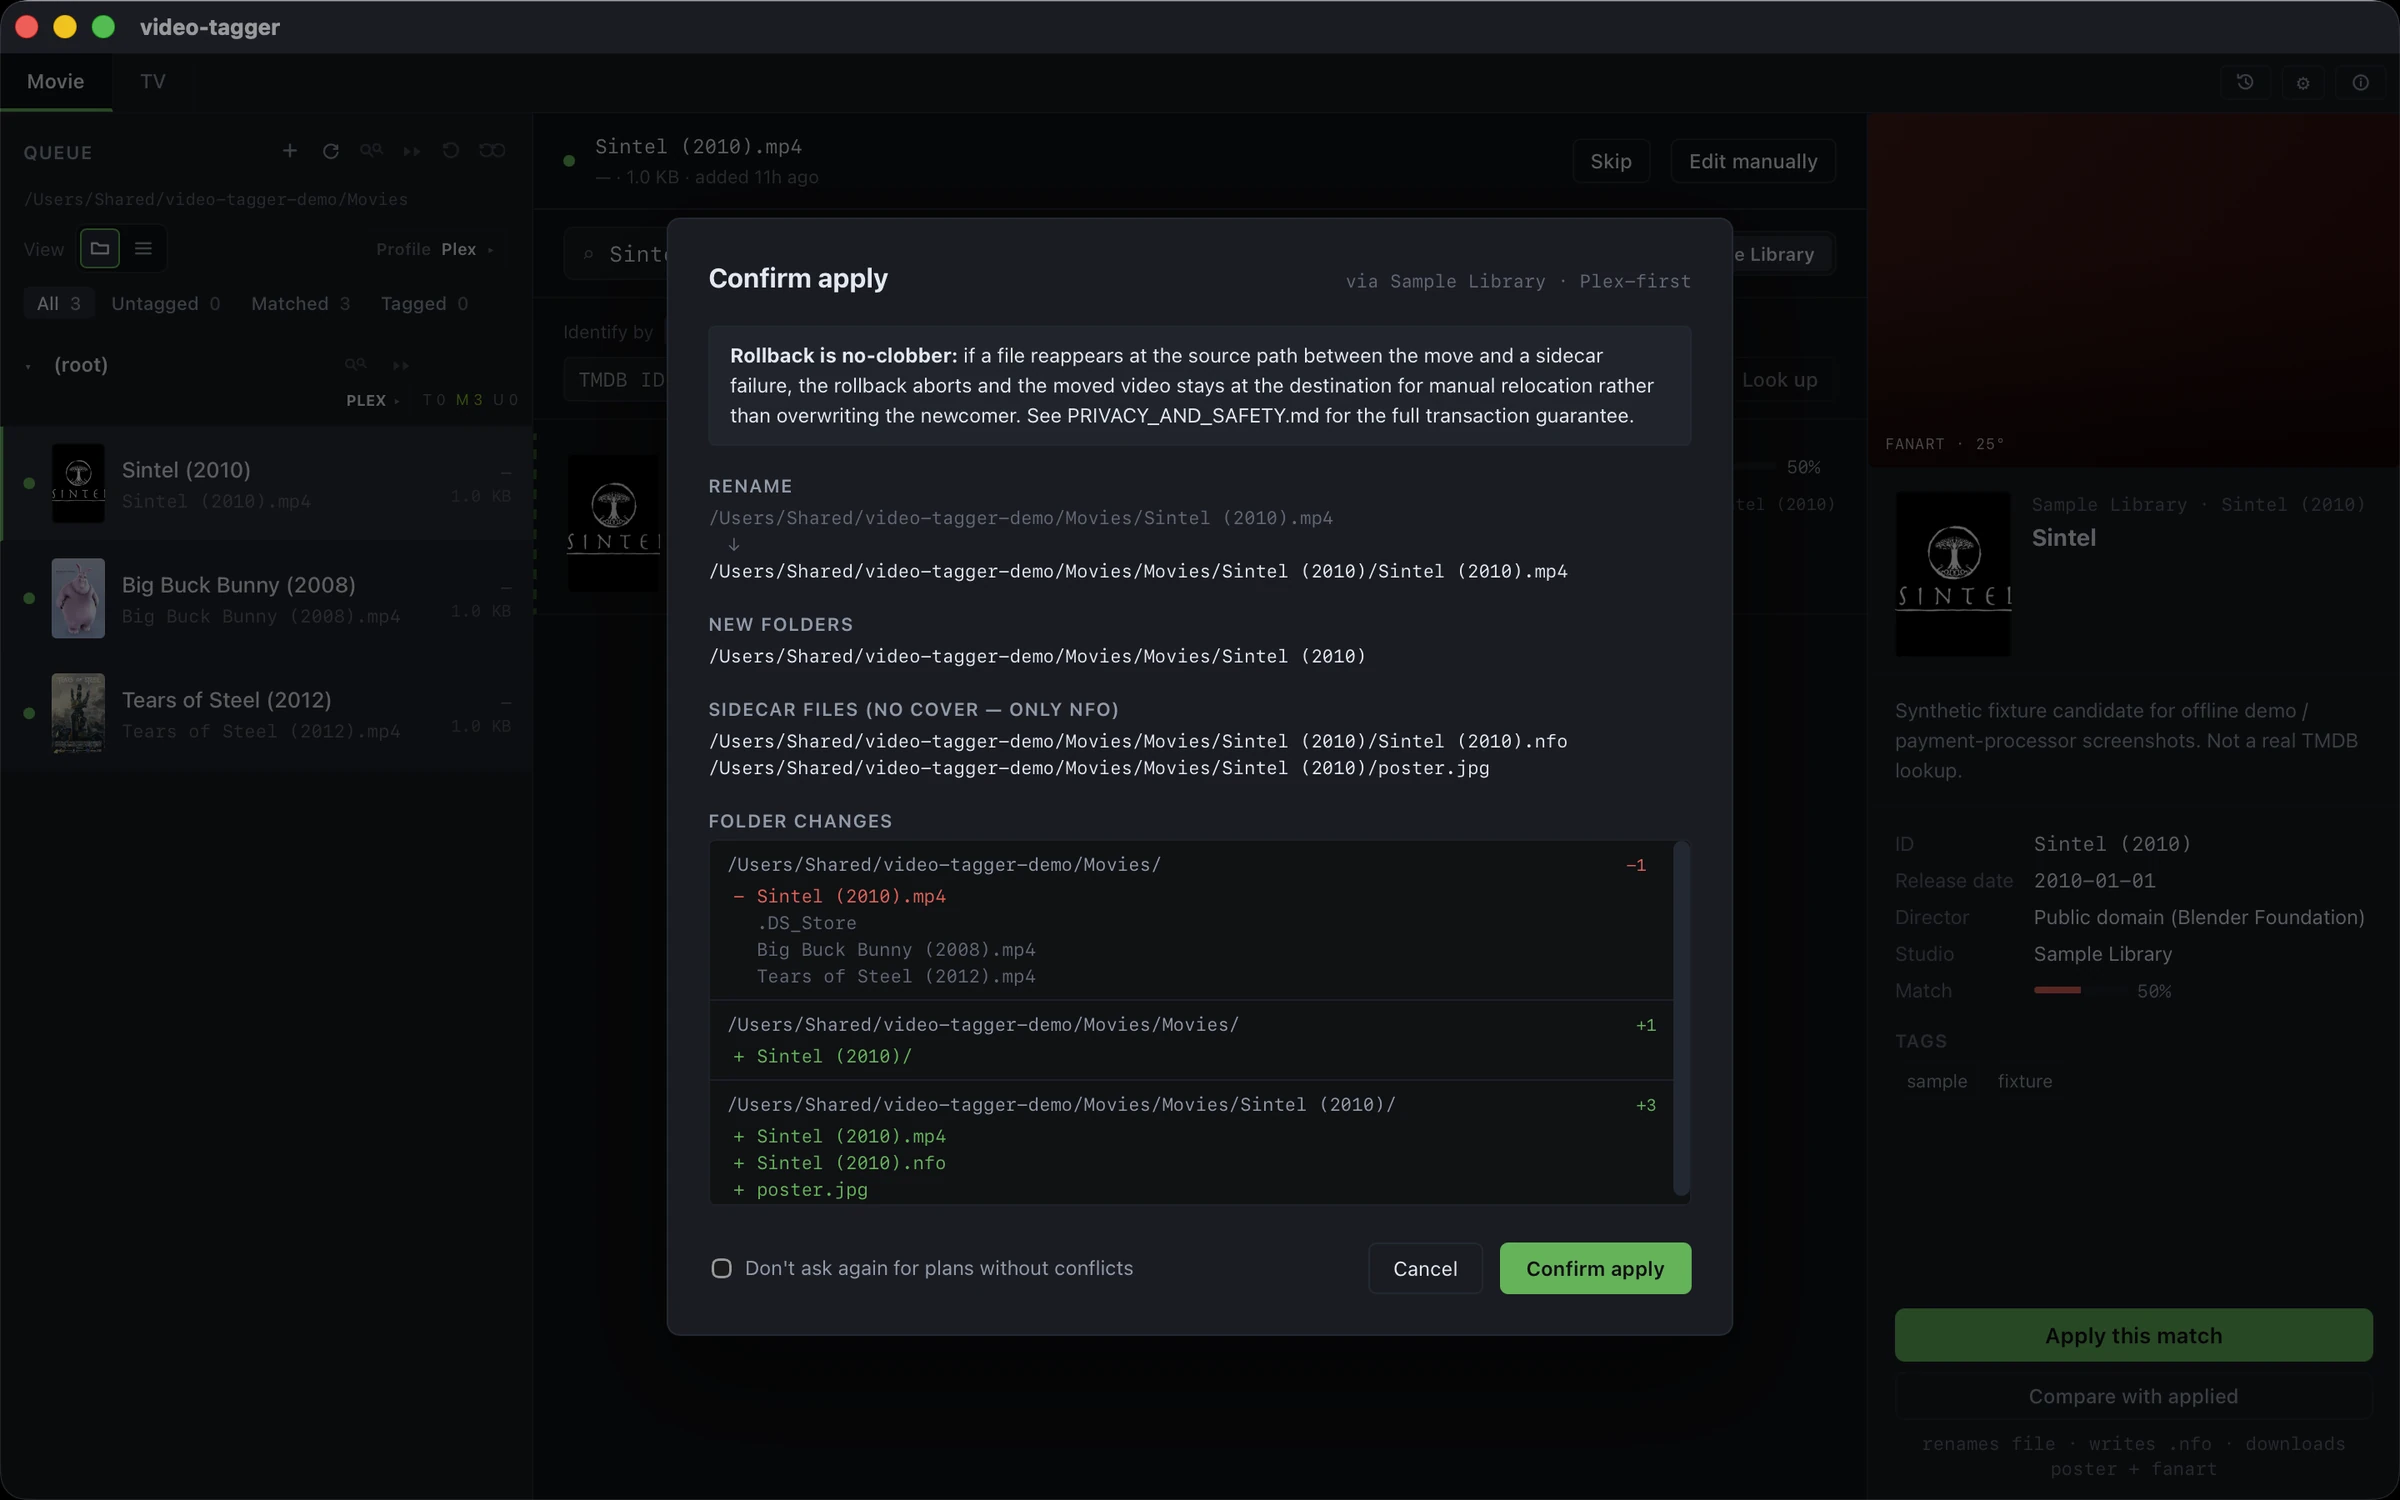Tick "Don't ask again for plans without conflicts"

[721, 1268]
